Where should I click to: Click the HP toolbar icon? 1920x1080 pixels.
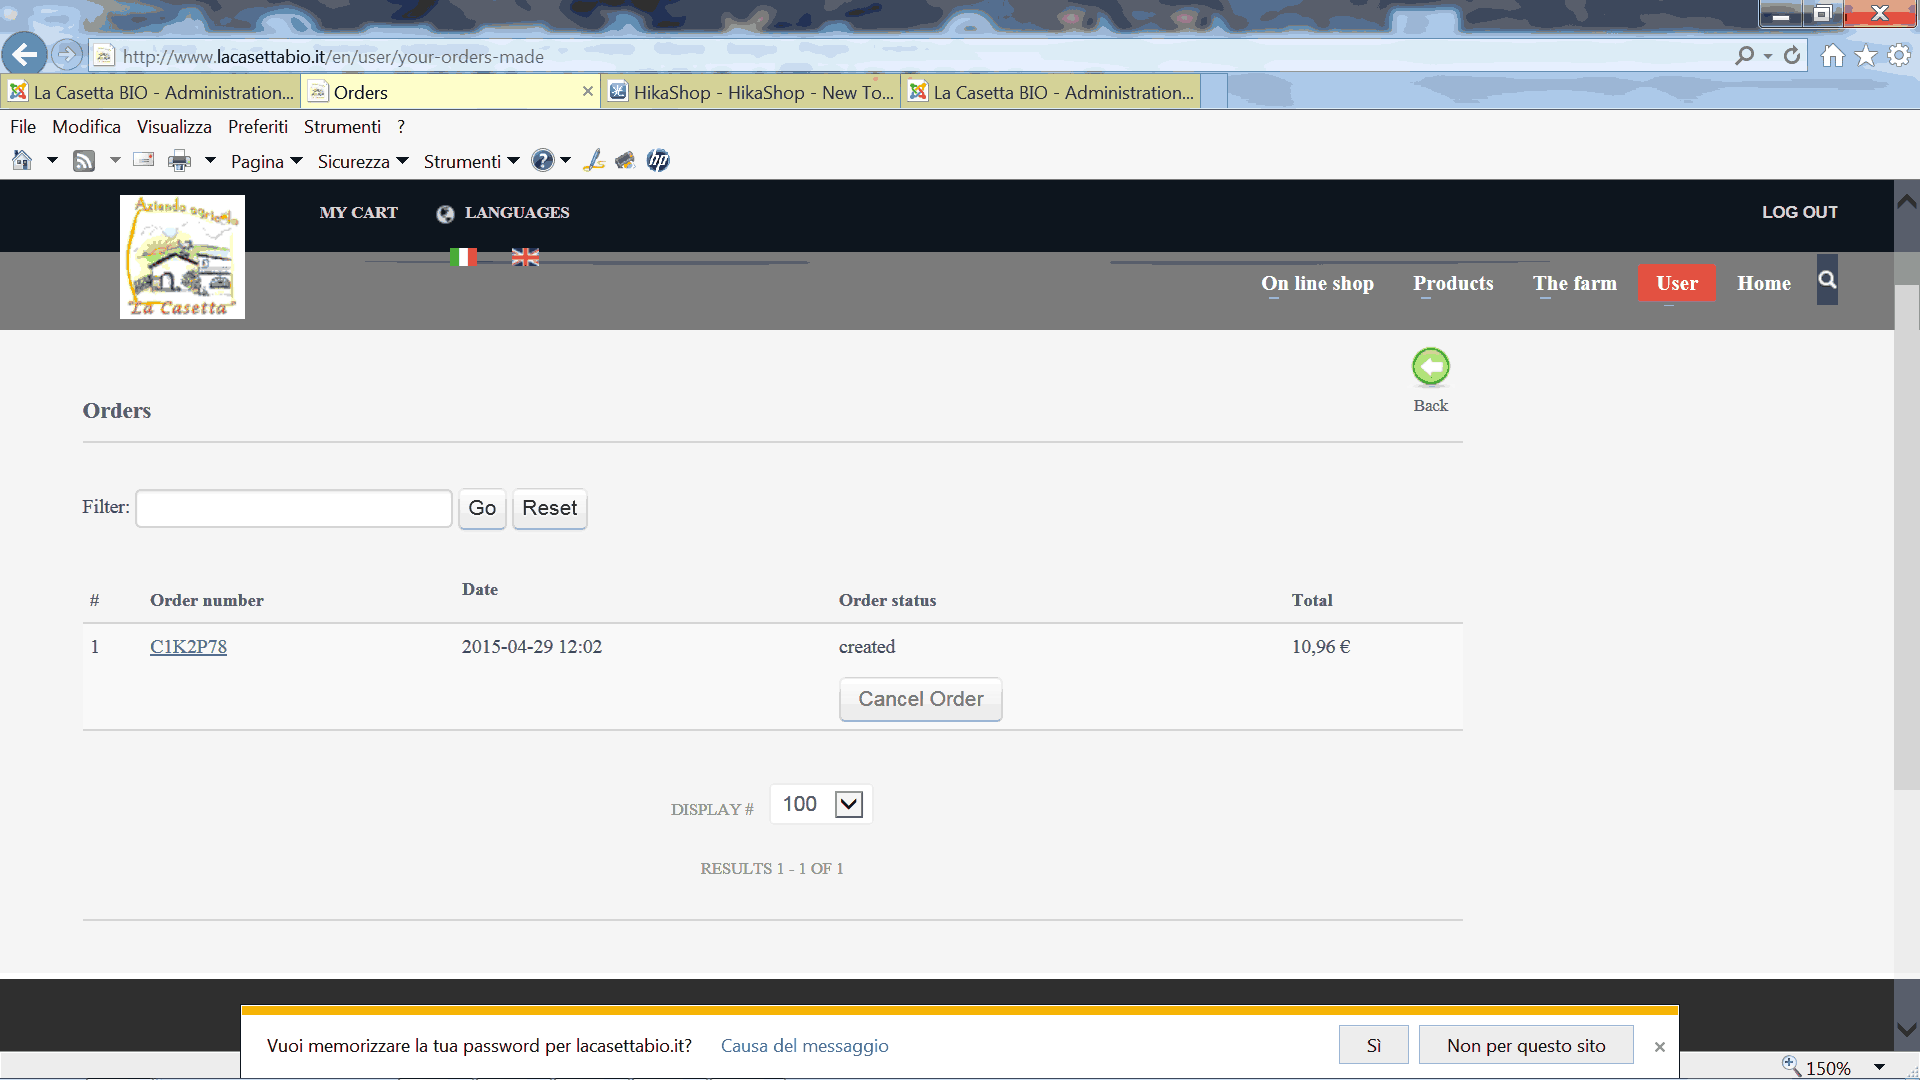[x=658, y=160]
